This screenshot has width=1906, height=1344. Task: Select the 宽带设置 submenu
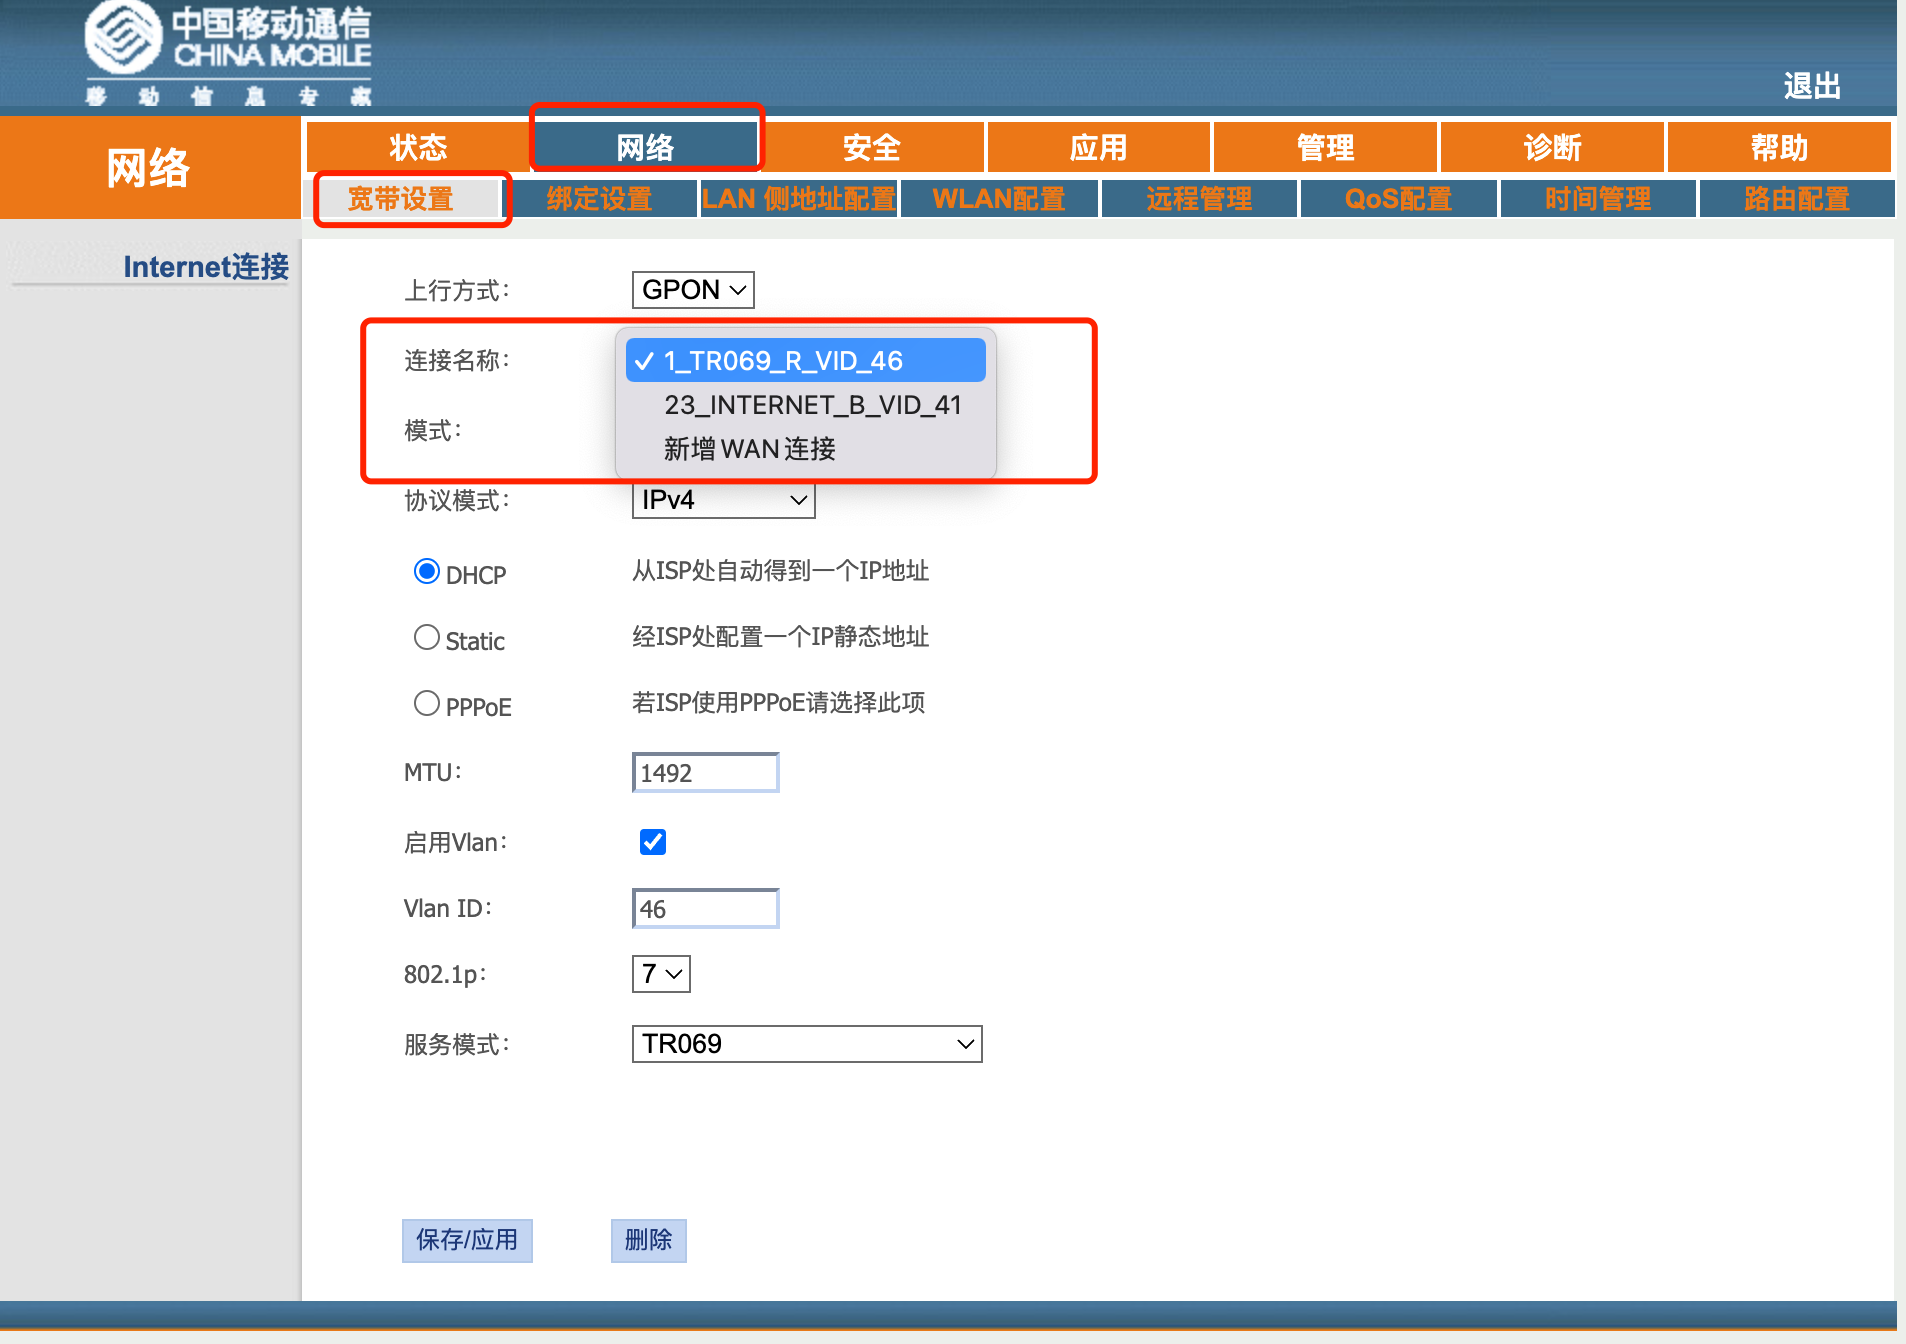pos(400,199)
